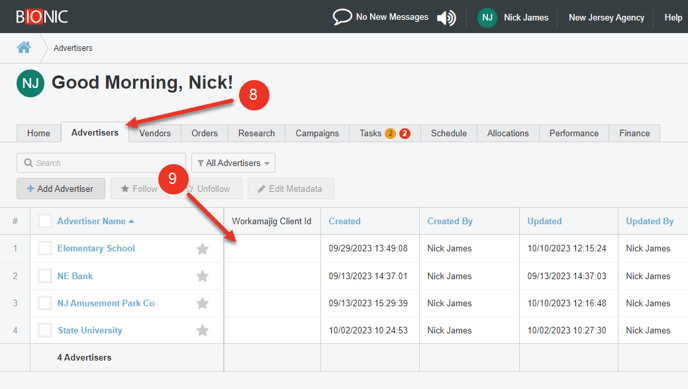The image size is (688, 389).
Task: View the Performance tab
Action: pyautogui.click(x=574, y=133)
